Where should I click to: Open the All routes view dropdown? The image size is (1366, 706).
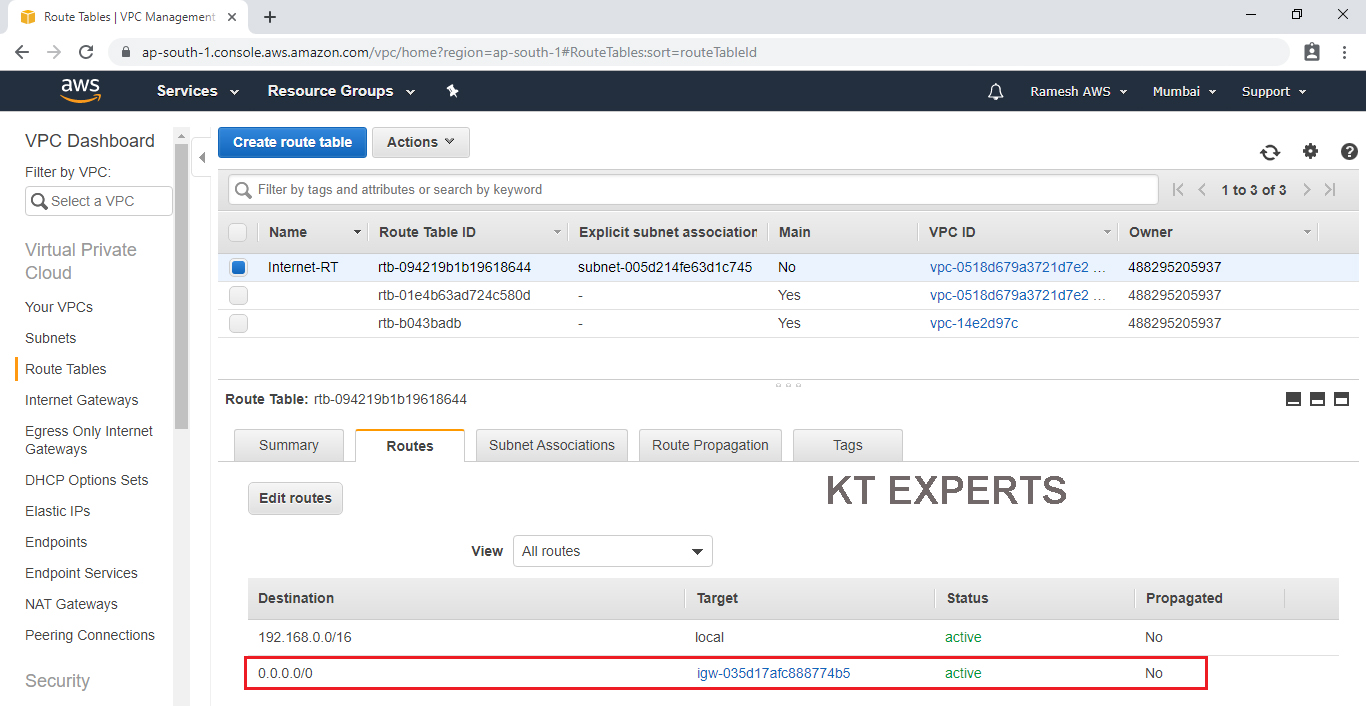[612, 551]
